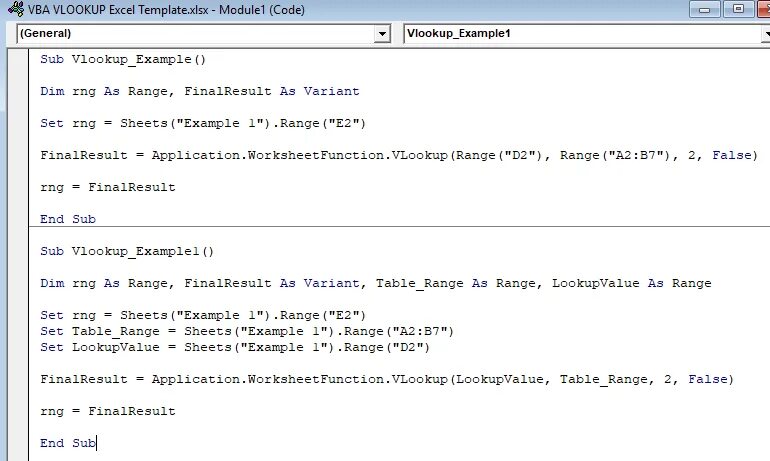The height and width of the screenshot is (461, 770).
Task: Expand the (General) object dropdown arrow
Action: point(382,34)
